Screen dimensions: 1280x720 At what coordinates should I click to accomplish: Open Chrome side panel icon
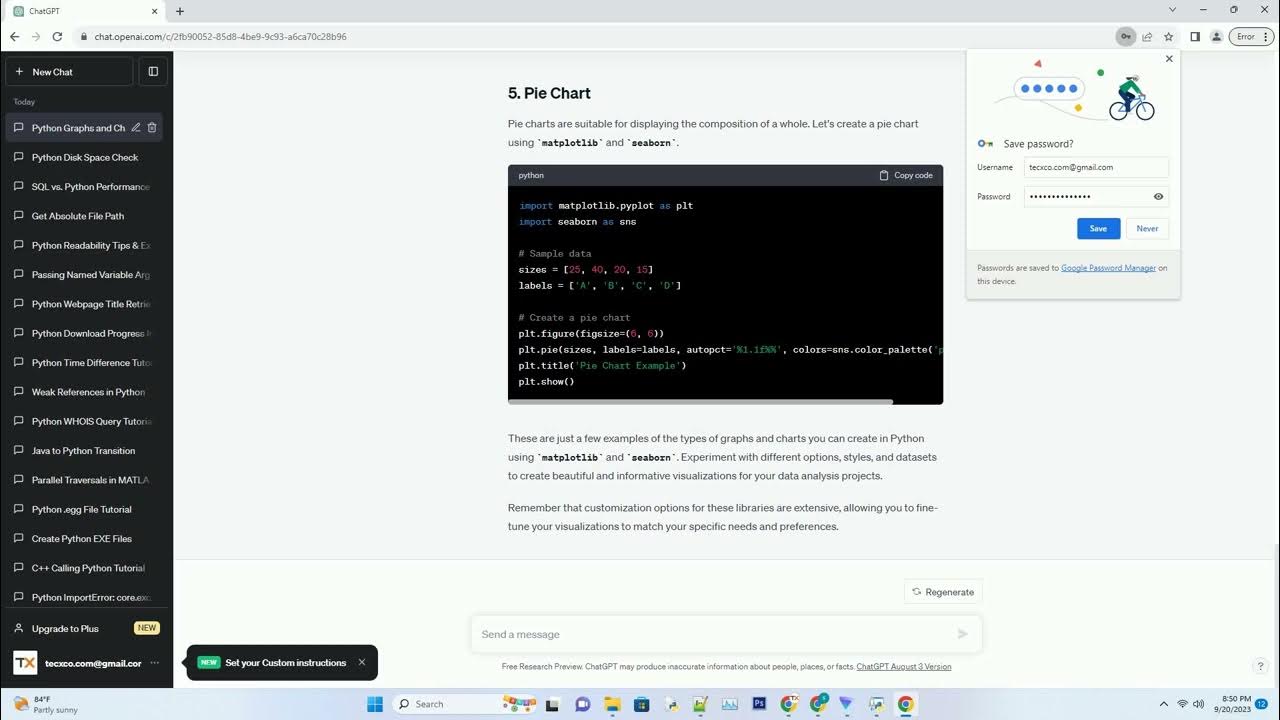point(1195,37)
